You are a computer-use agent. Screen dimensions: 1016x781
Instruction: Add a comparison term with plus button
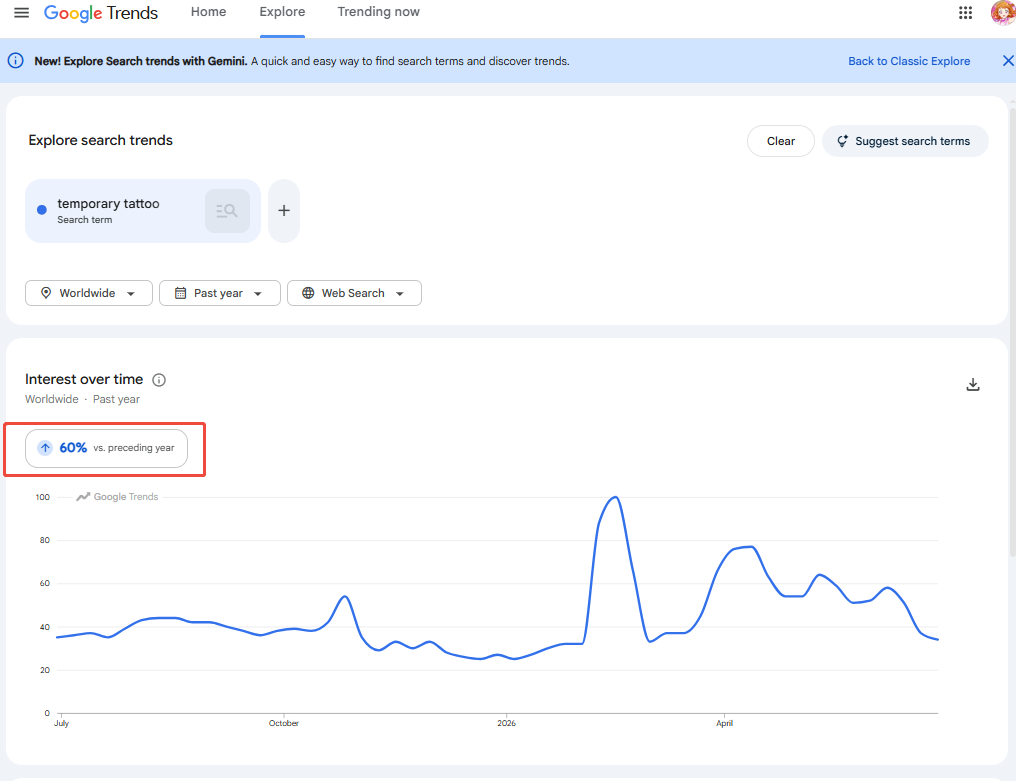click(x=284, y=211)
